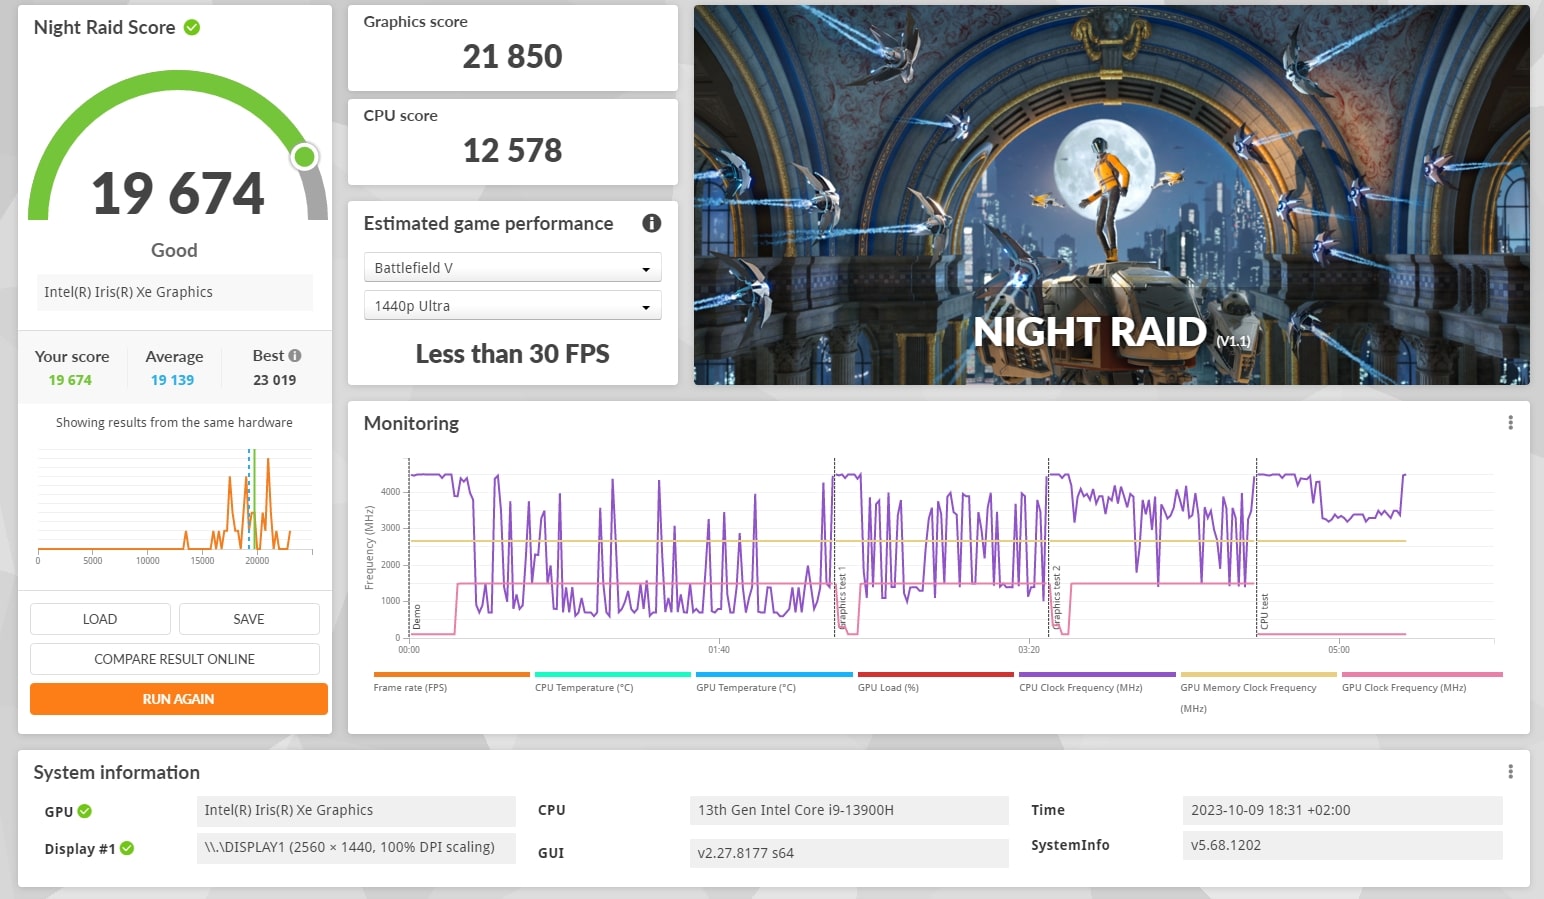Open the Monitoring panel three-dot menu
This screenshot has height=899, width=1544.
coord(1510,423)
